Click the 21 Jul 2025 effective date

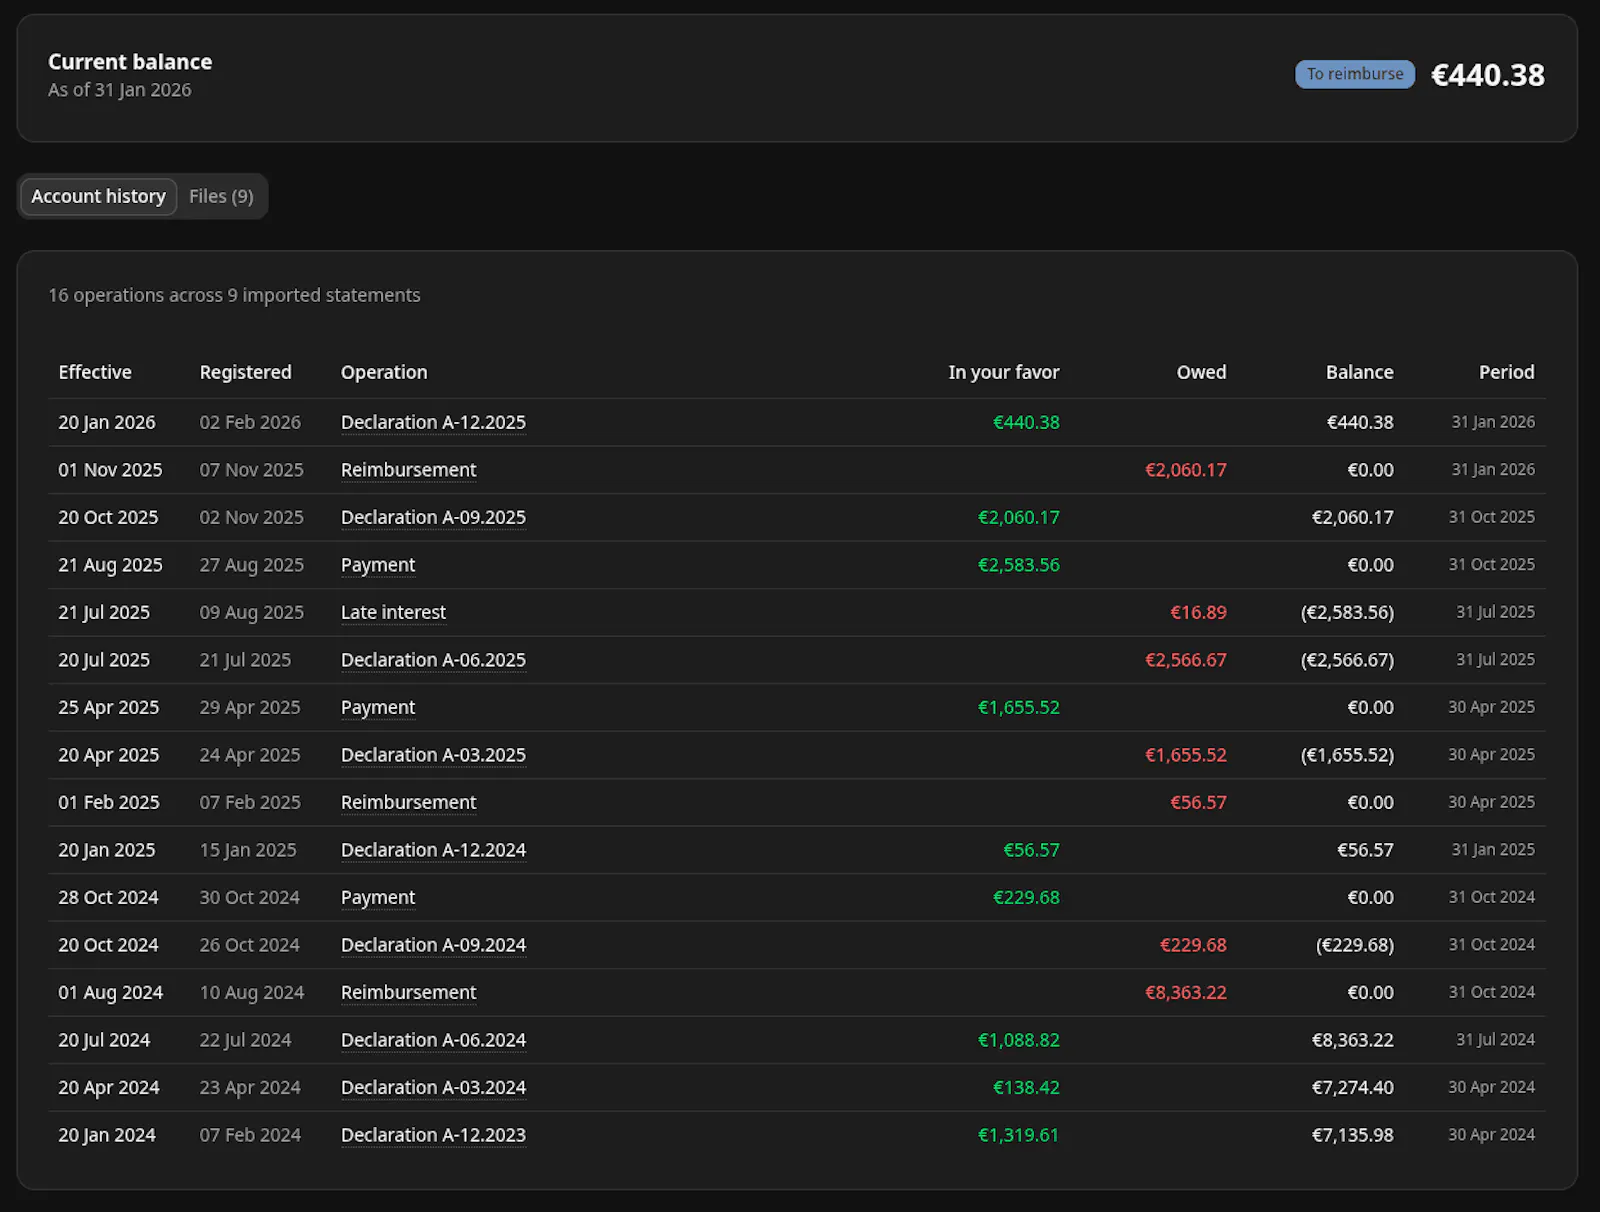coord(104,612)
